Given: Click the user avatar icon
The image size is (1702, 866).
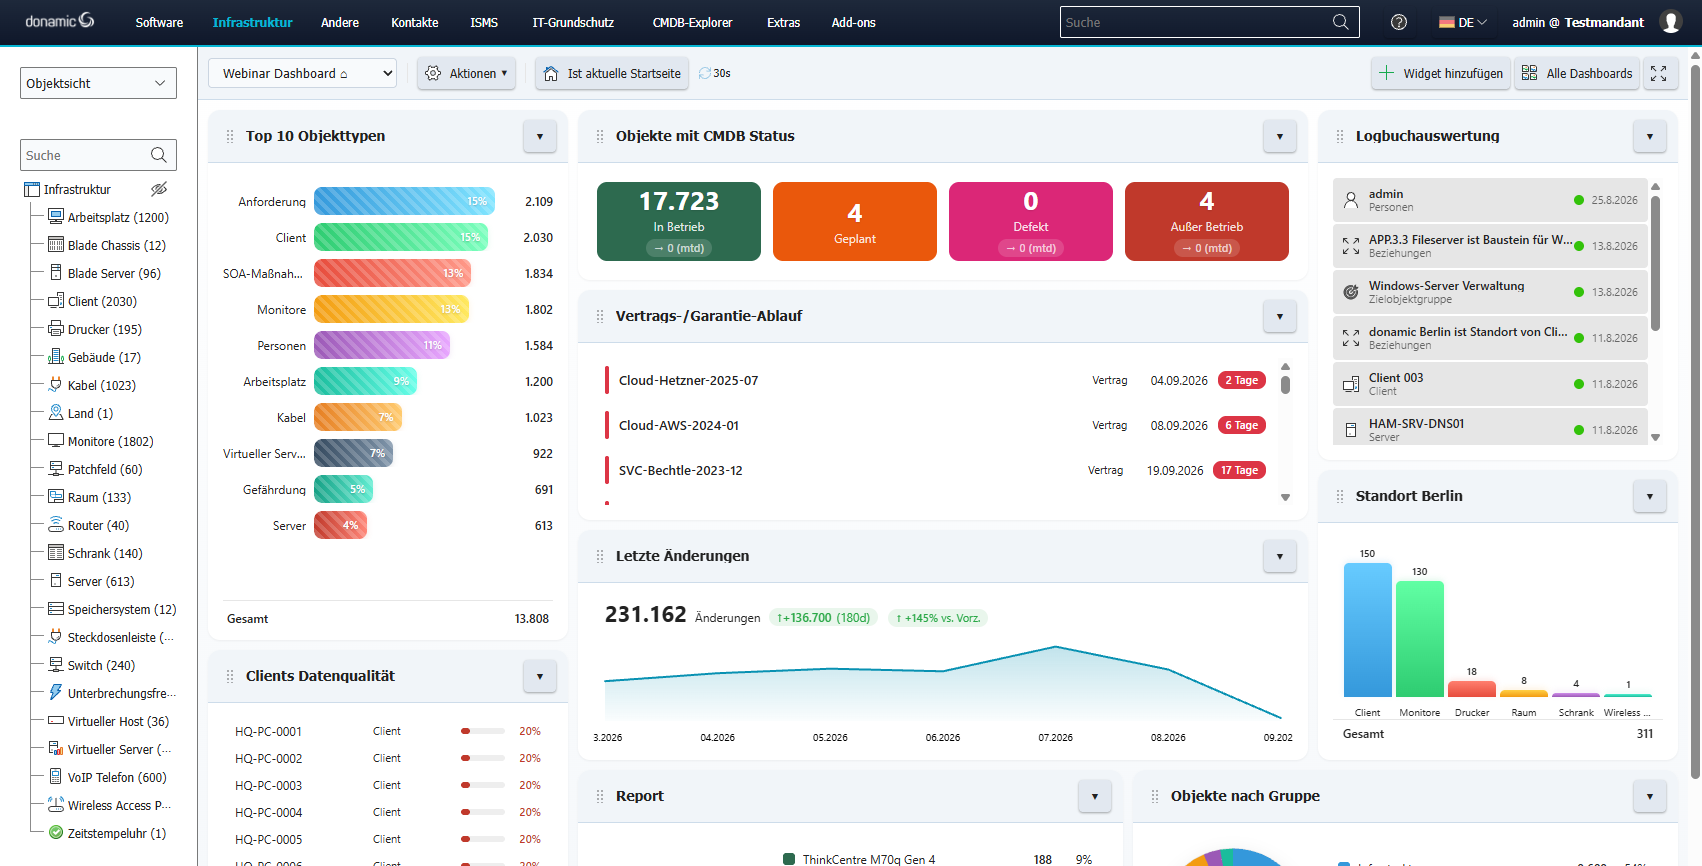Looking at the screenshot, I should tap(1670, 22).
